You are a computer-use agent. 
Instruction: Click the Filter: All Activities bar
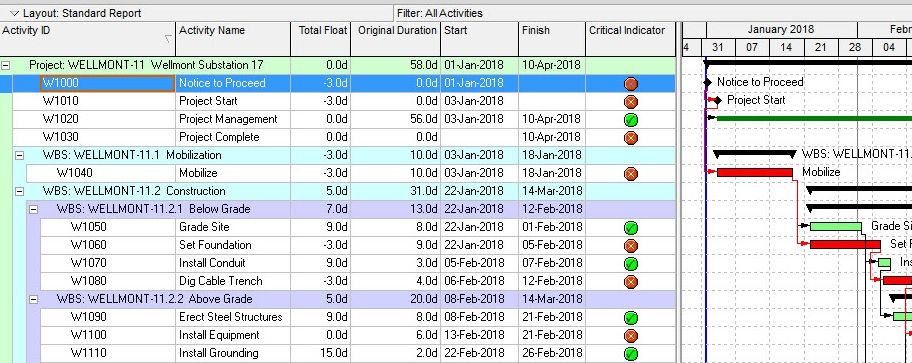(652, 13)
